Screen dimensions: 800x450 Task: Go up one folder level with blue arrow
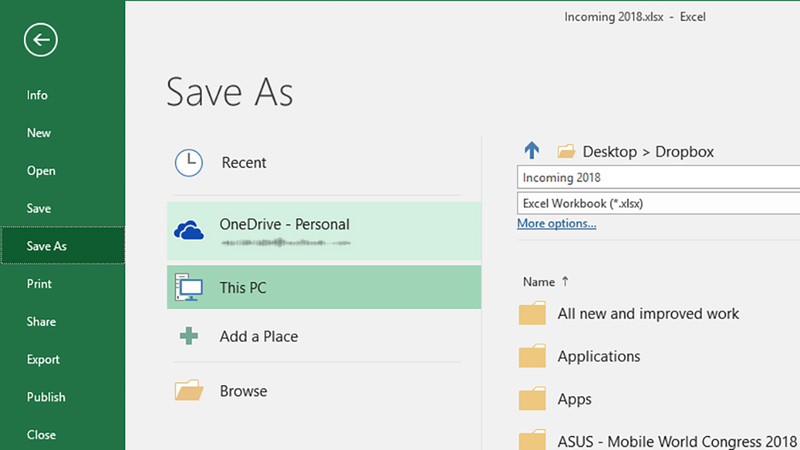(x=532, y=151)
